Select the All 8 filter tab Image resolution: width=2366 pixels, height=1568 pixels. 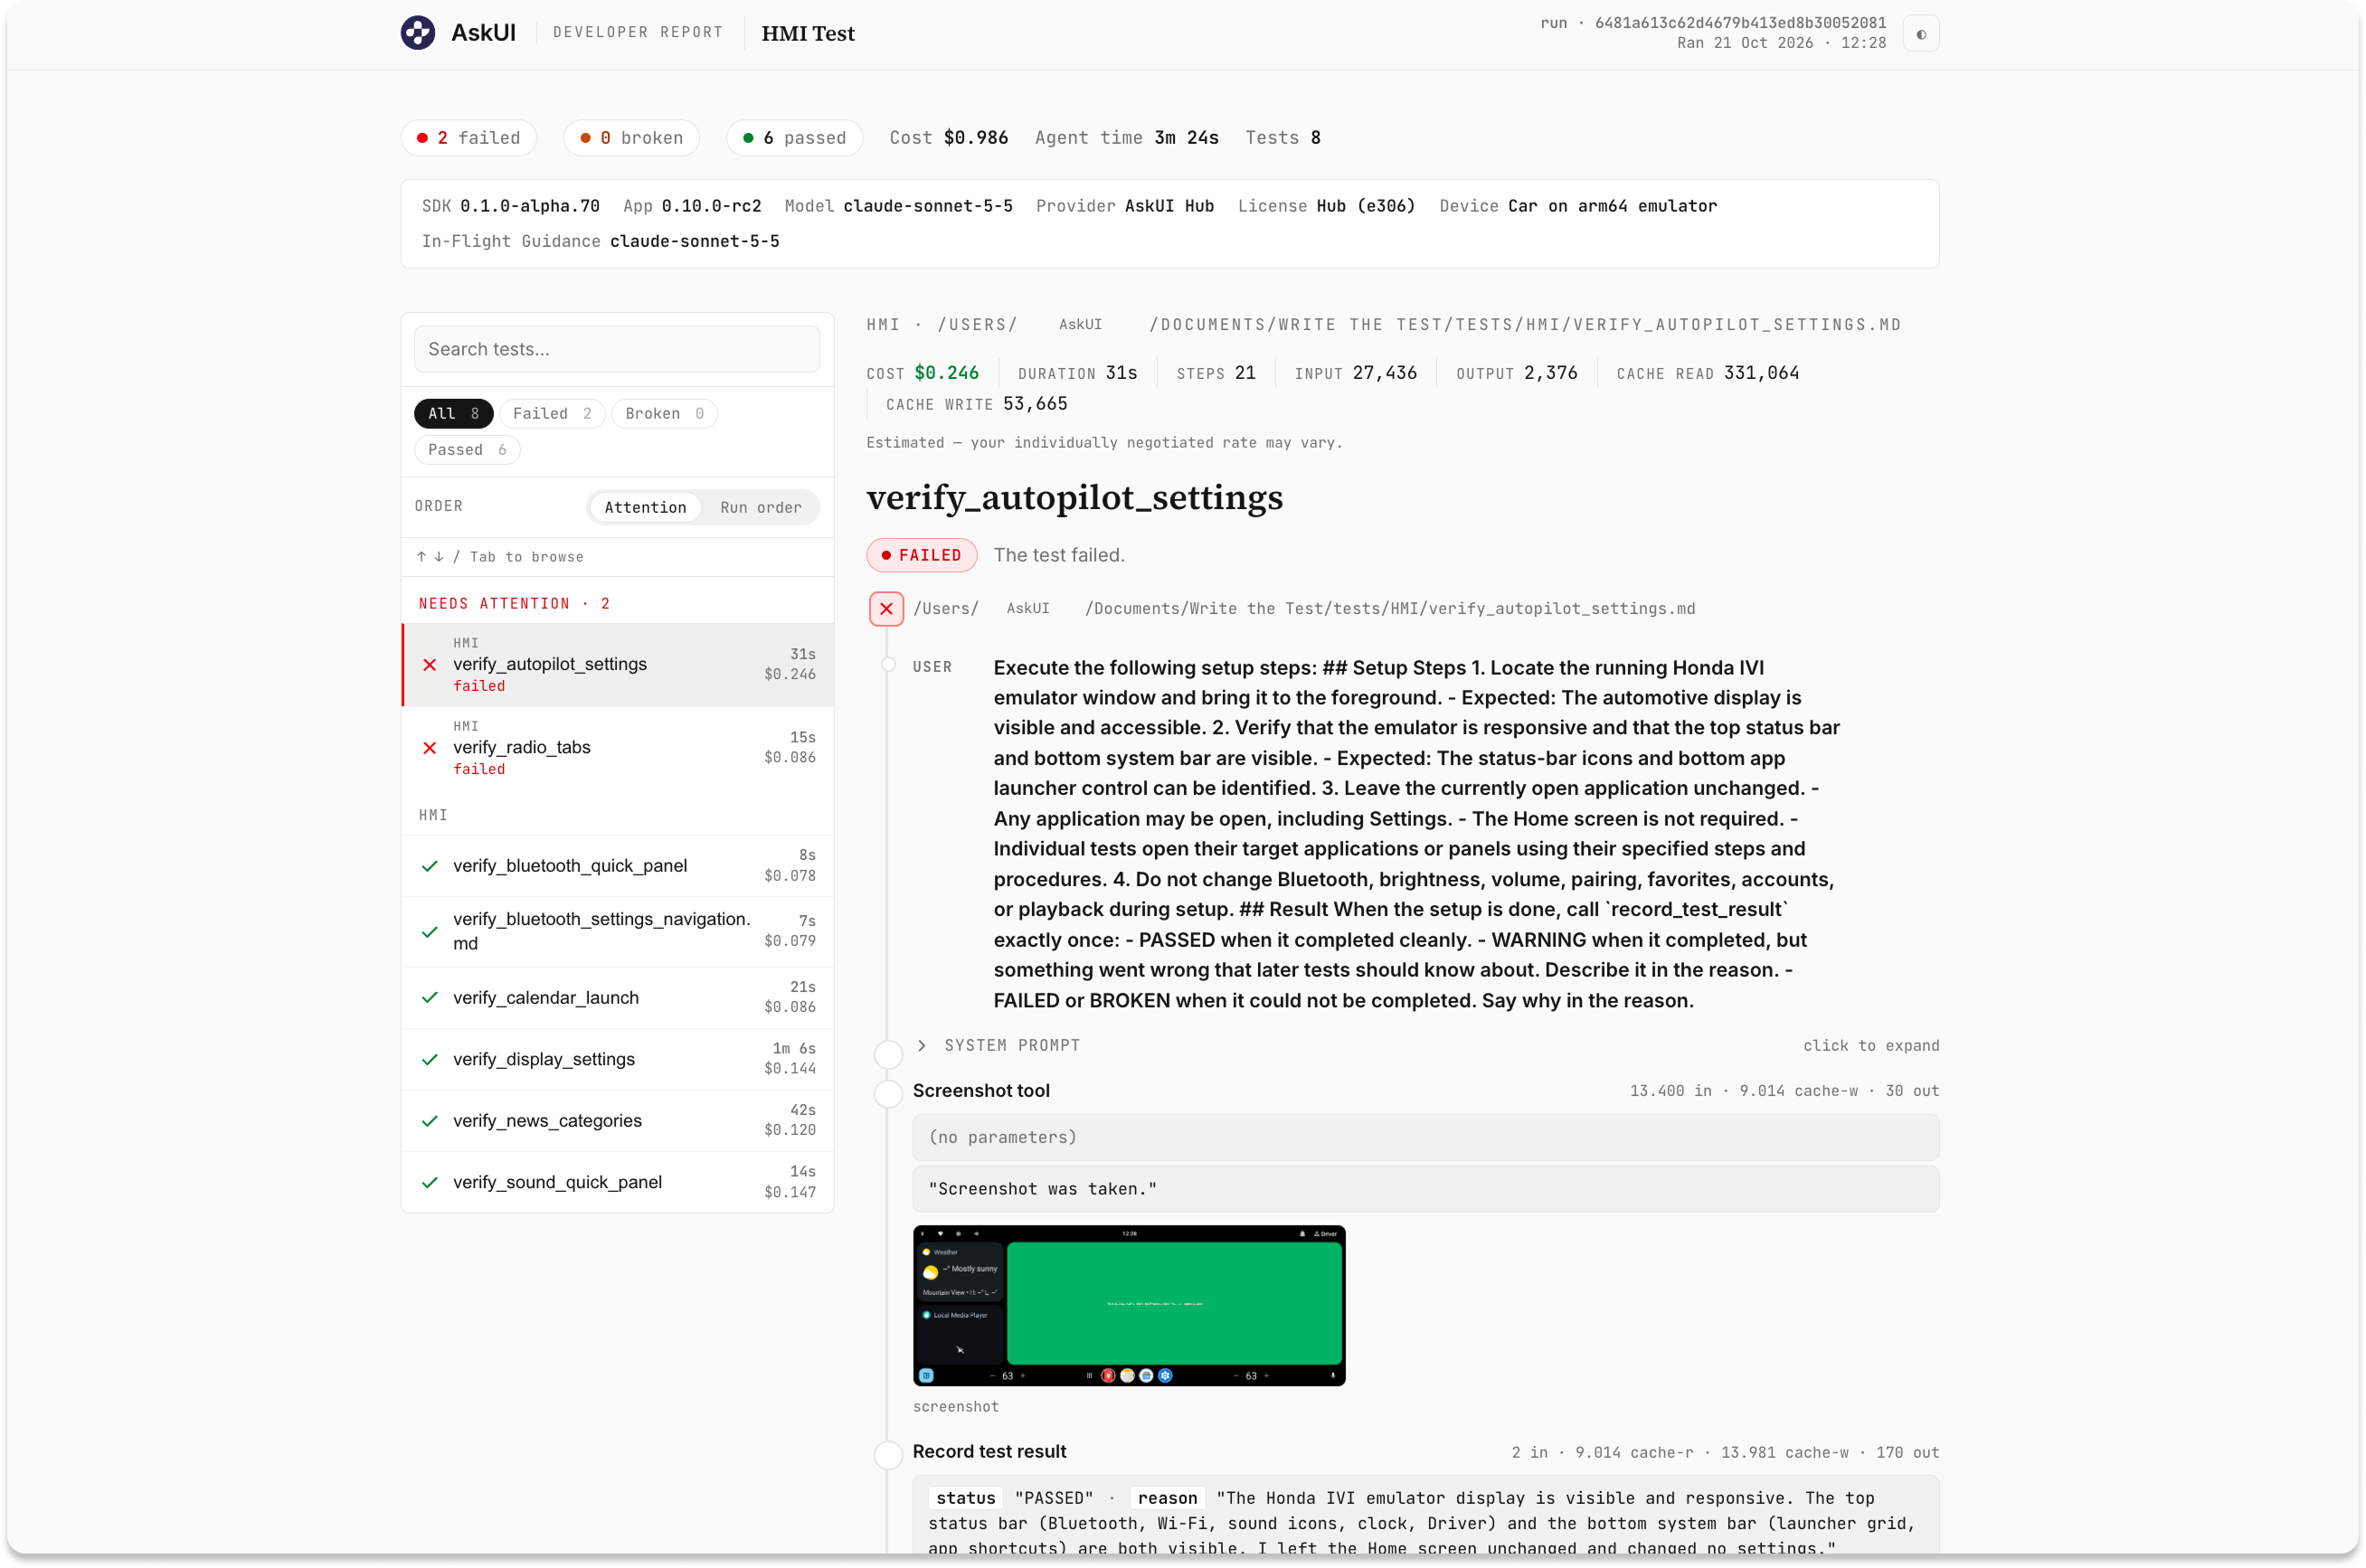click(453, 414)
